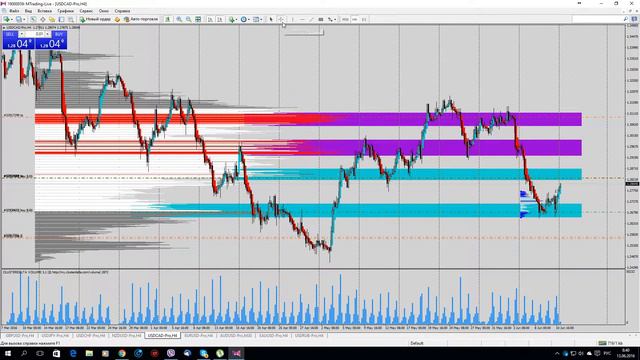
Task: Expand the new chart dropdown arrow
Action: click(12, 19)
